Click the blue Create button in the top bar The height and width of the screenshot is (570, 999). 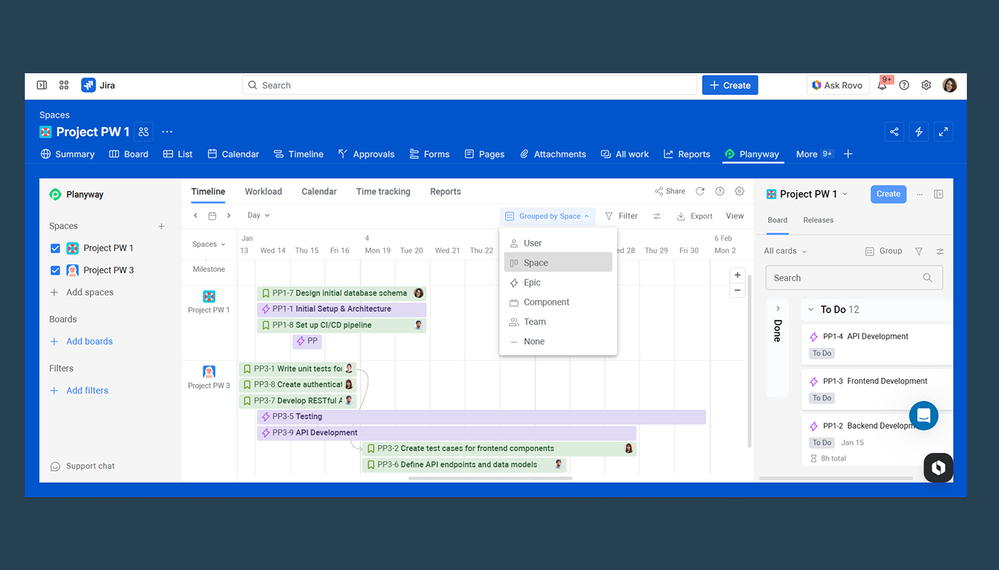(x=730, y=85)
